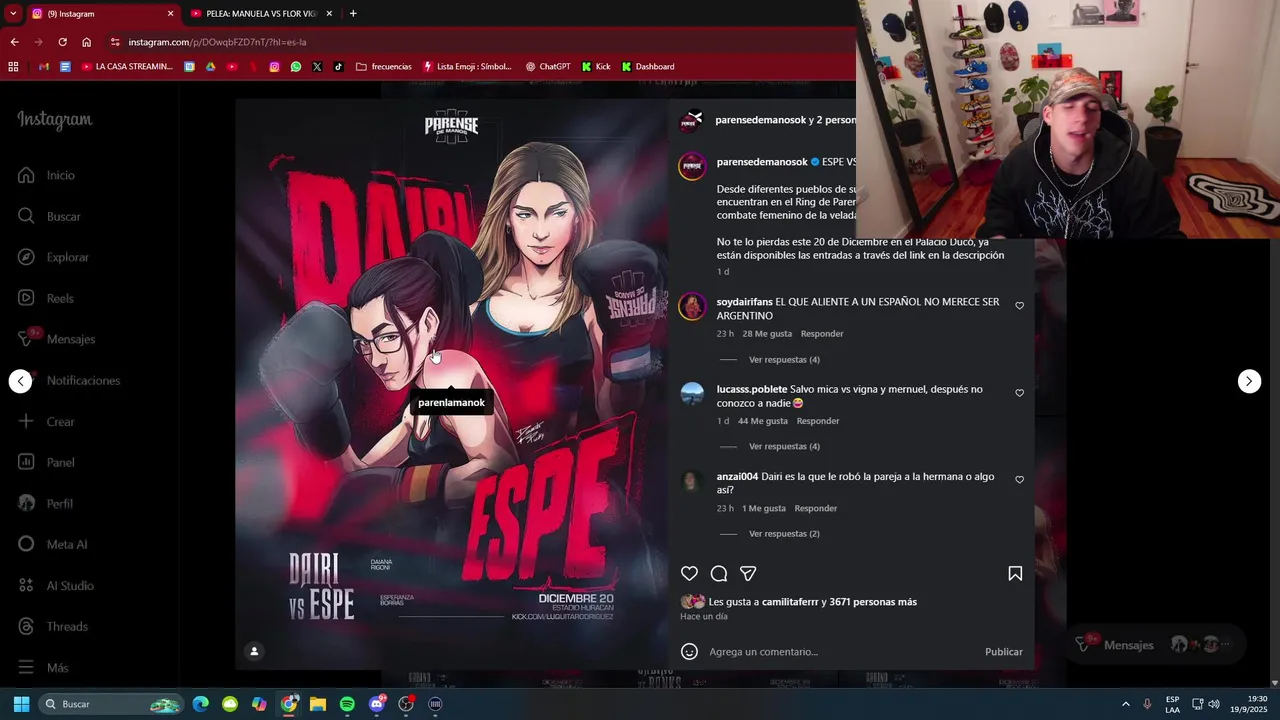The width and height of the screenshot is (1280, 720).
Task: Like the post with the heart icon
Action: coord(689,574)
